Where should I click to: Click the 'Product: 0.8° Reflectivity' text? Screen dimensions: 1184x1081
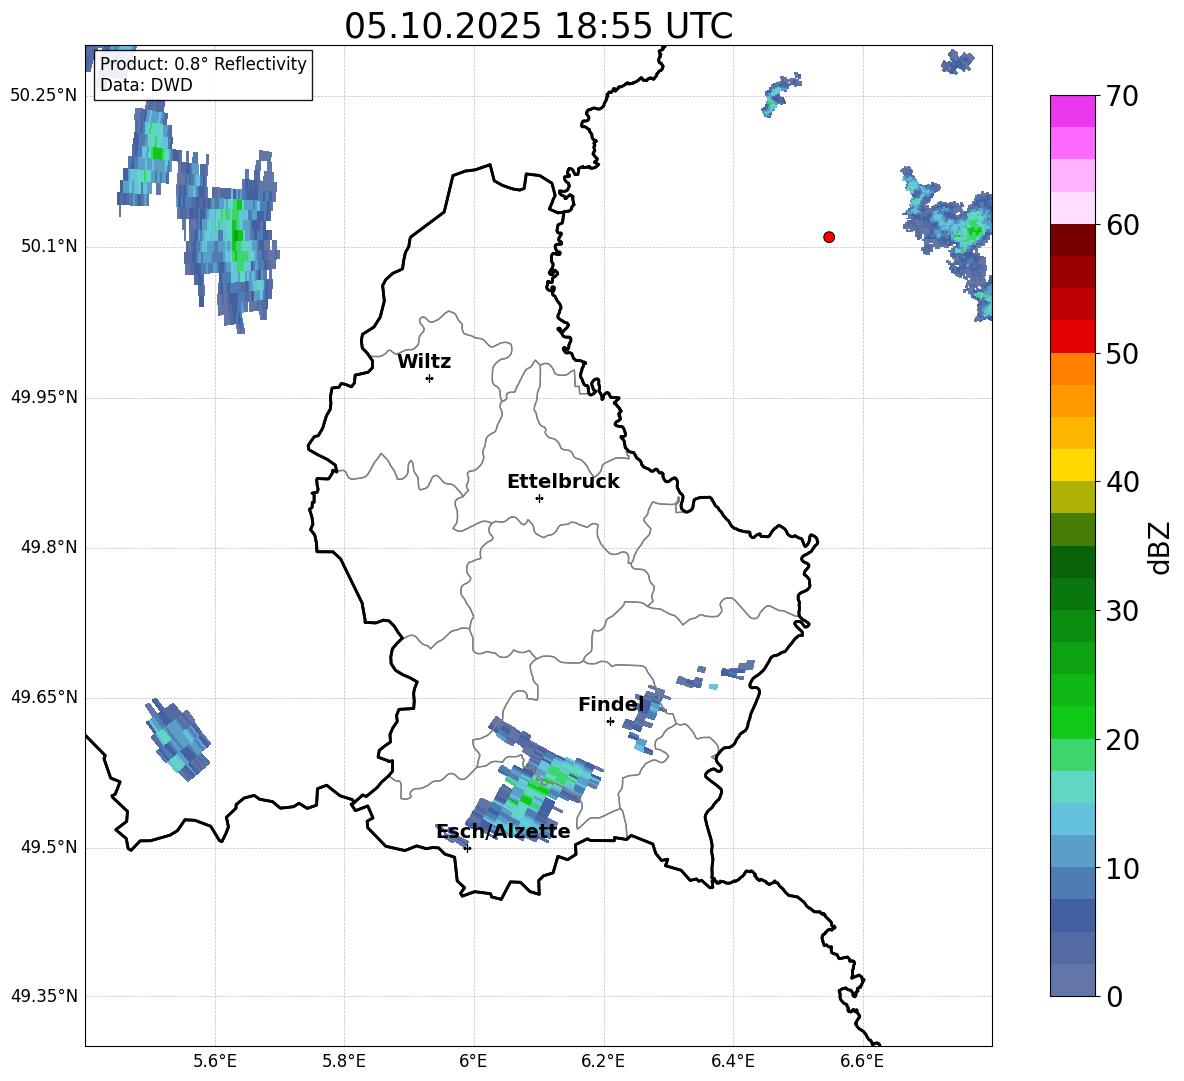(x=203, y=64)
